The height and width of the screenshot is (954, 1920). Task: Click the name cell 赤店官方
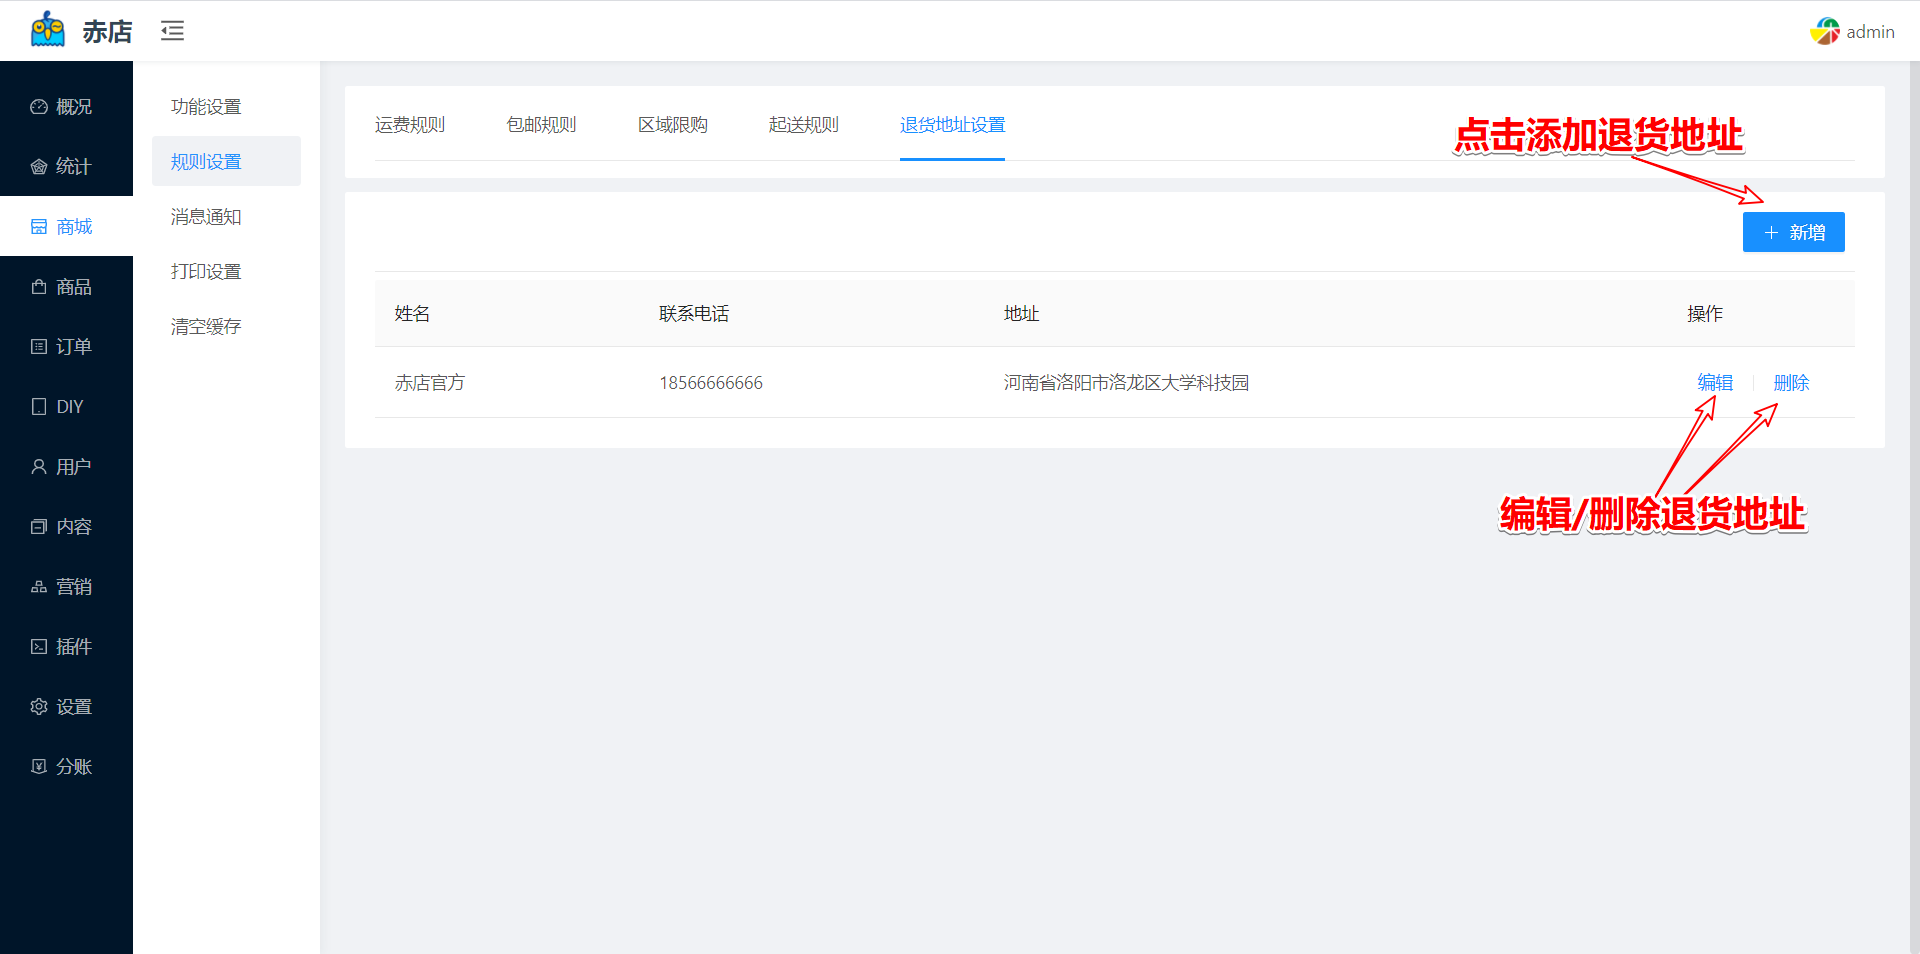[430, 383]
